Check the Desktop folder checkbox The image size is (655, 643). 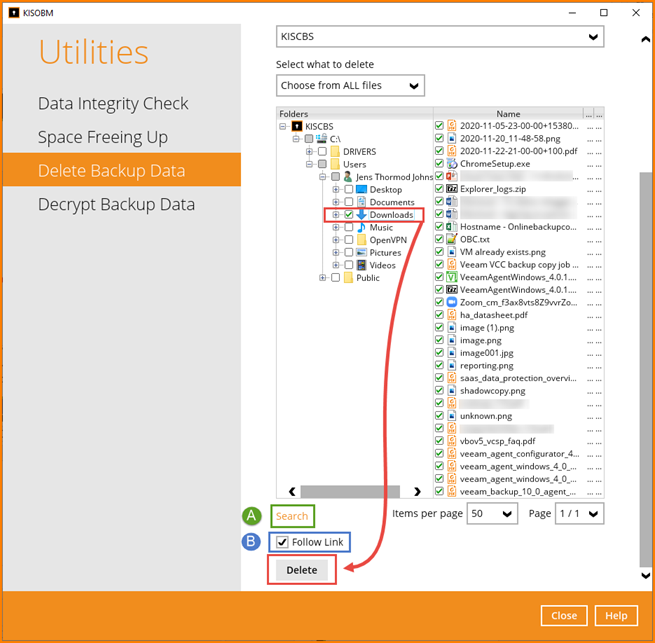tap(348, 190)
